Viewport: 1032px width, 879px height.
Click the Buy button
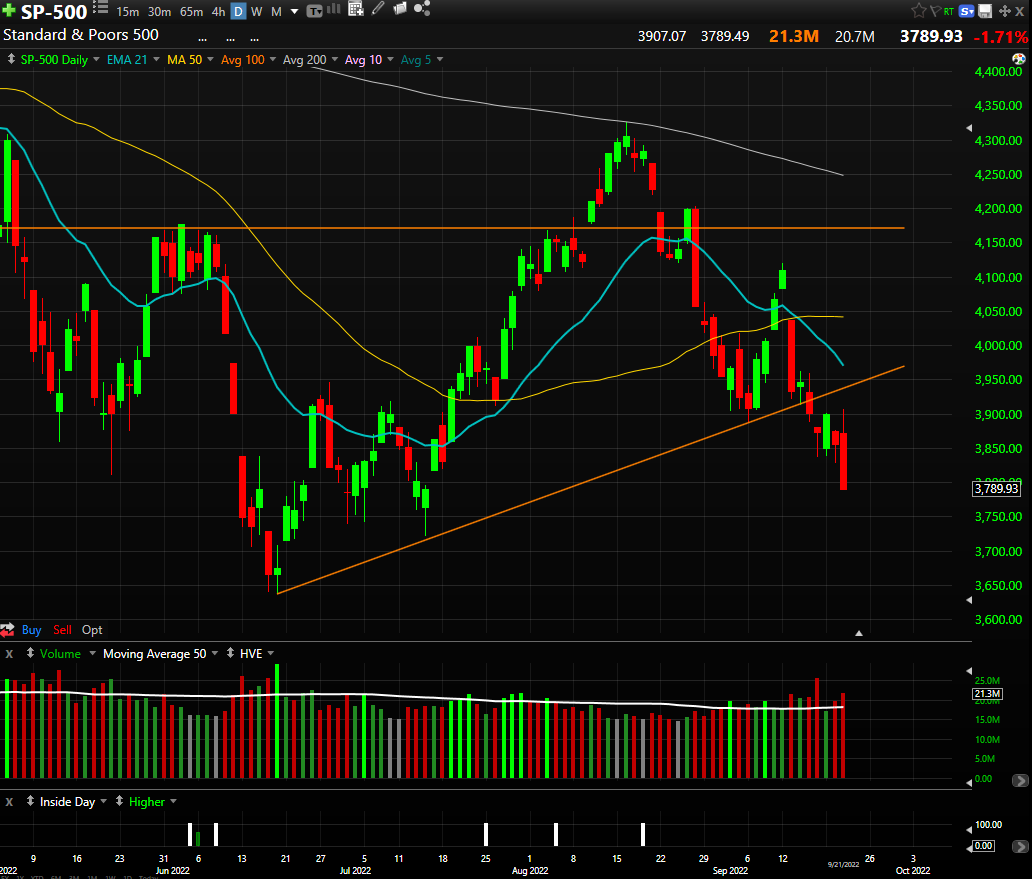tap(32, 630)
